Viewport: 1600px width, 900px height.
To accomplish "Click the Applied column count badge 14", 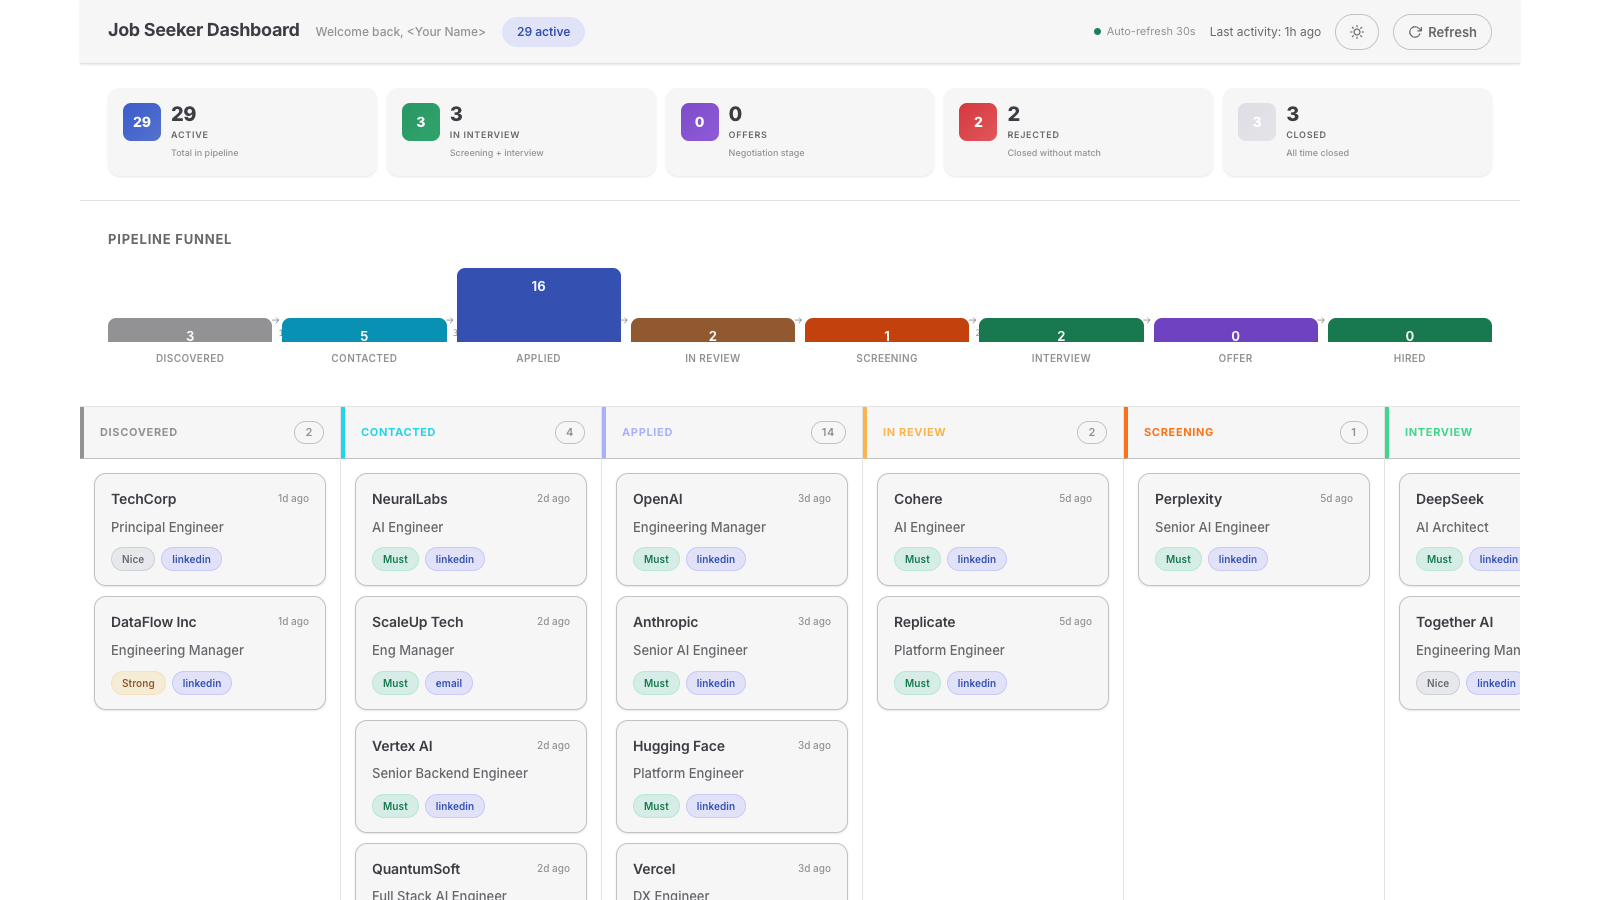I will click(x=828, y=432).
